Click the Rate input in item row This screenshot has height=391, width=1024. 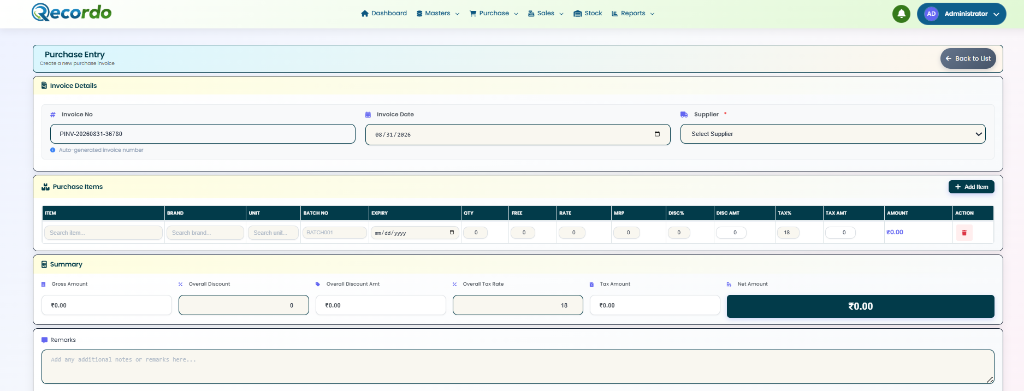(x=572, y=232)
